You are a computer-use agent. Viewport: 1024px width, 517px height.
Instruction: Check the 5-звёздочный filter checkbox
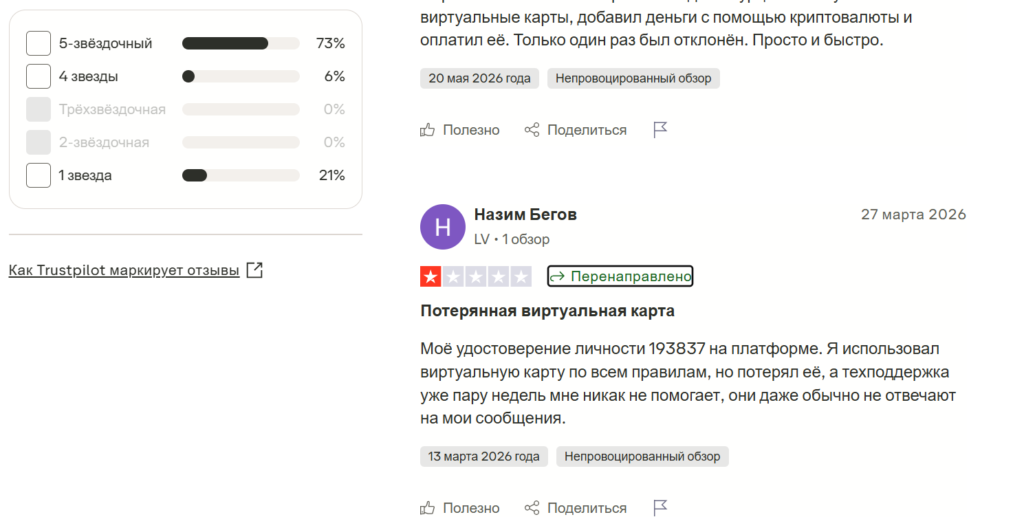(39, 43)
